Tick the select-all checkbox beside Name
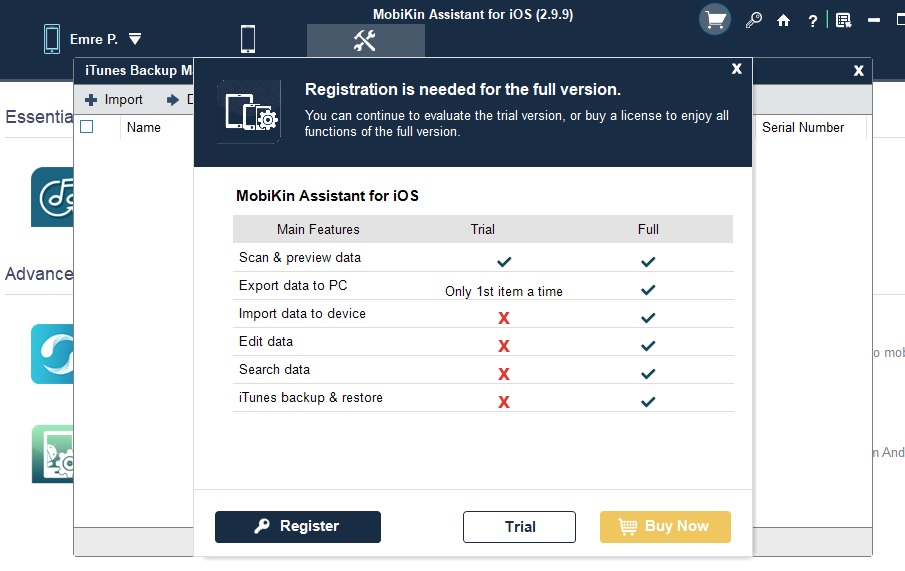 coord(87,126)
